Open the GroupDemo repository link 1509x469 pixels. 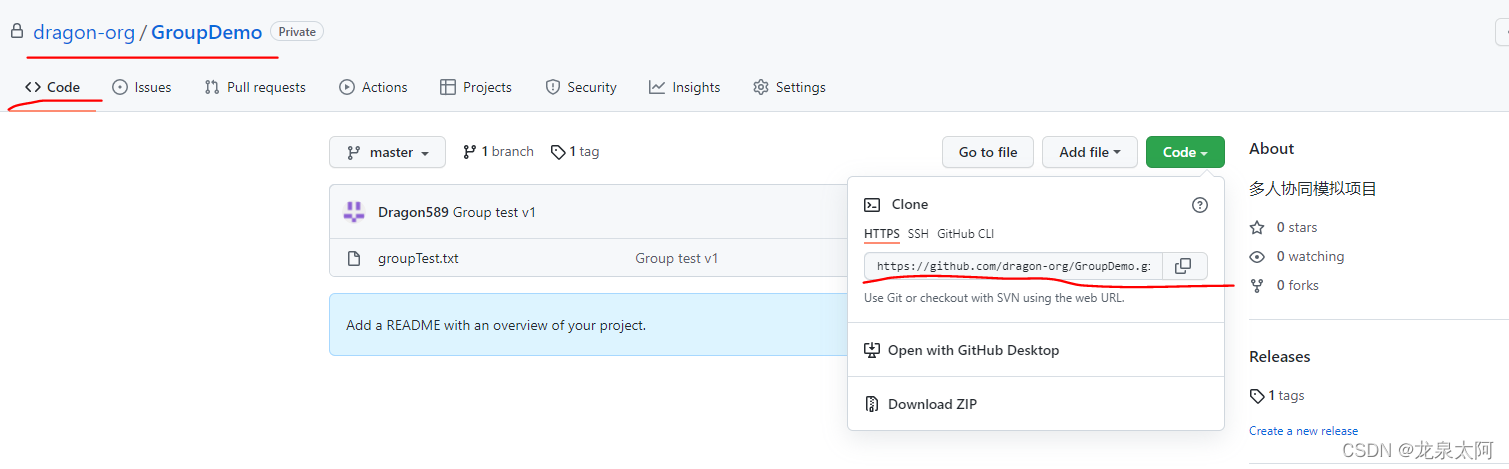(207, 32)
